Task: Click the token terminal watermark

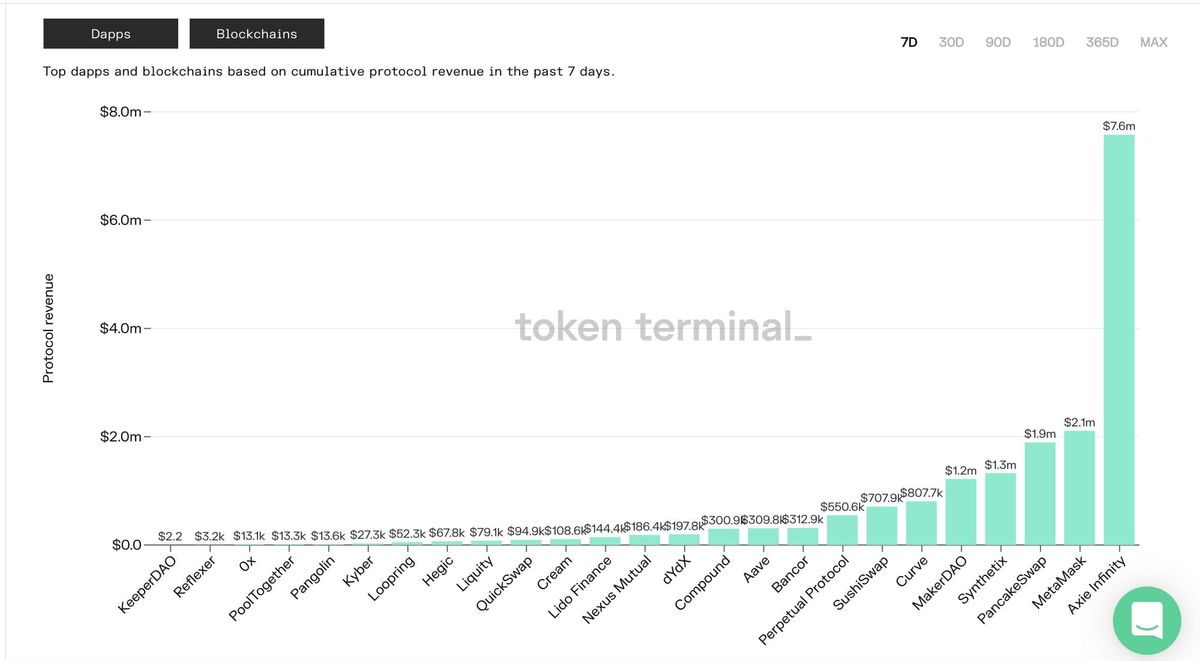Action: (663, 328)
